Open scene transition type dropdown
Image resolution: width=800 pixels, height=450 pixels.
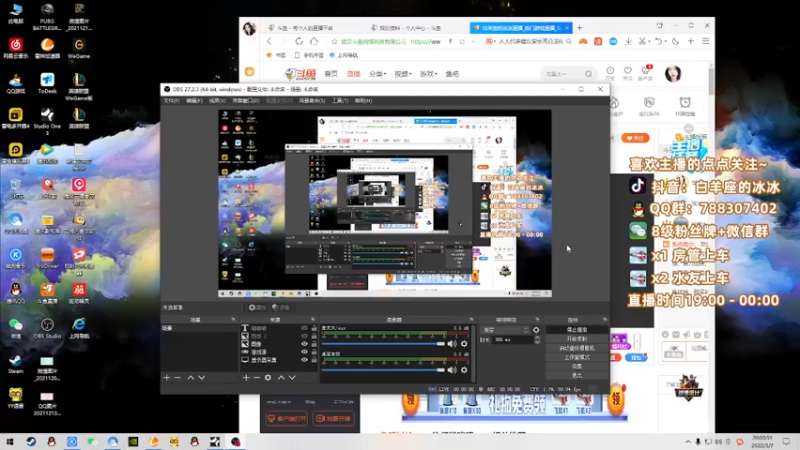pos(506,330)
